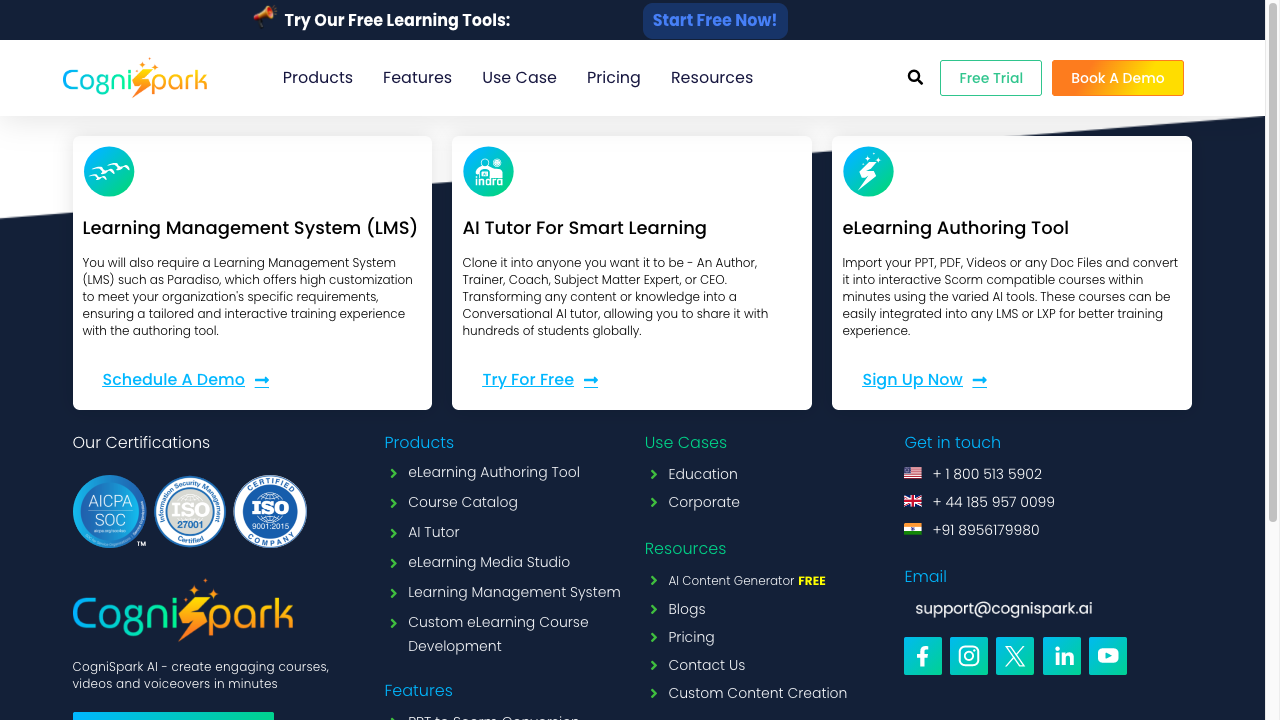Select the eLearning Authoring Tool lightning icon

(x=868, y=171)
